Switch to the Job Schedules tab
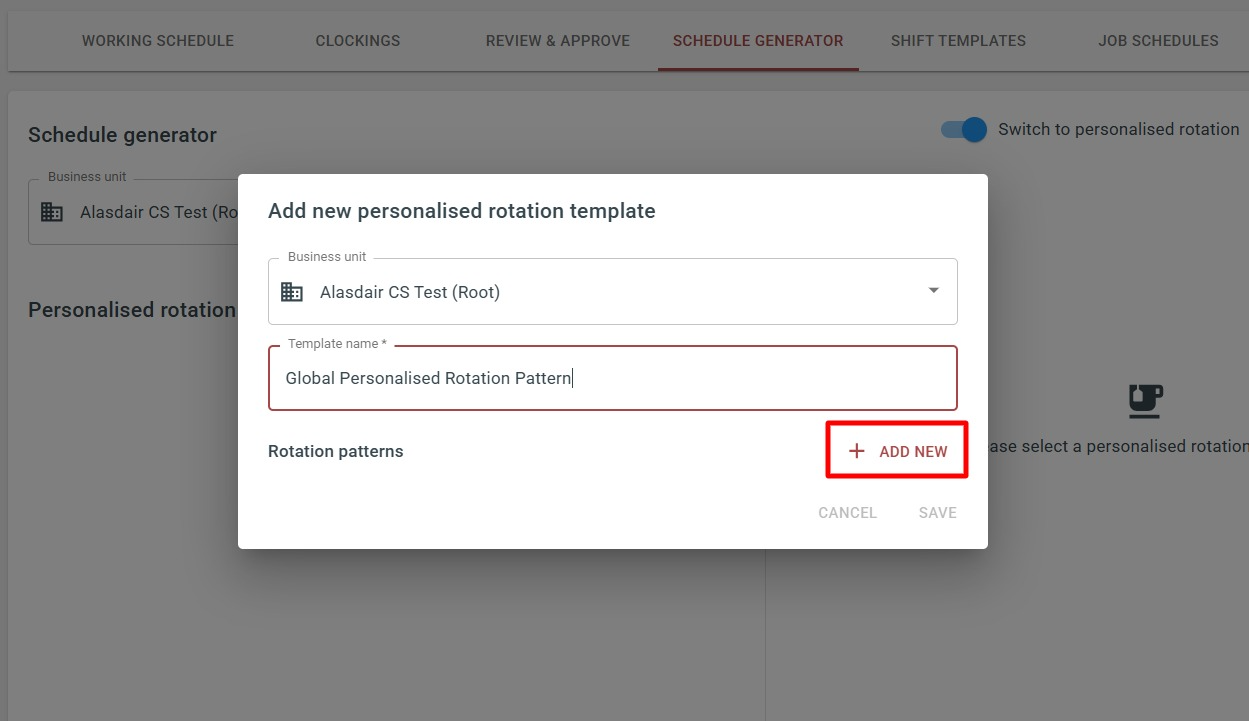Viewport: 1249px width, 721px height. [1158, 41]
